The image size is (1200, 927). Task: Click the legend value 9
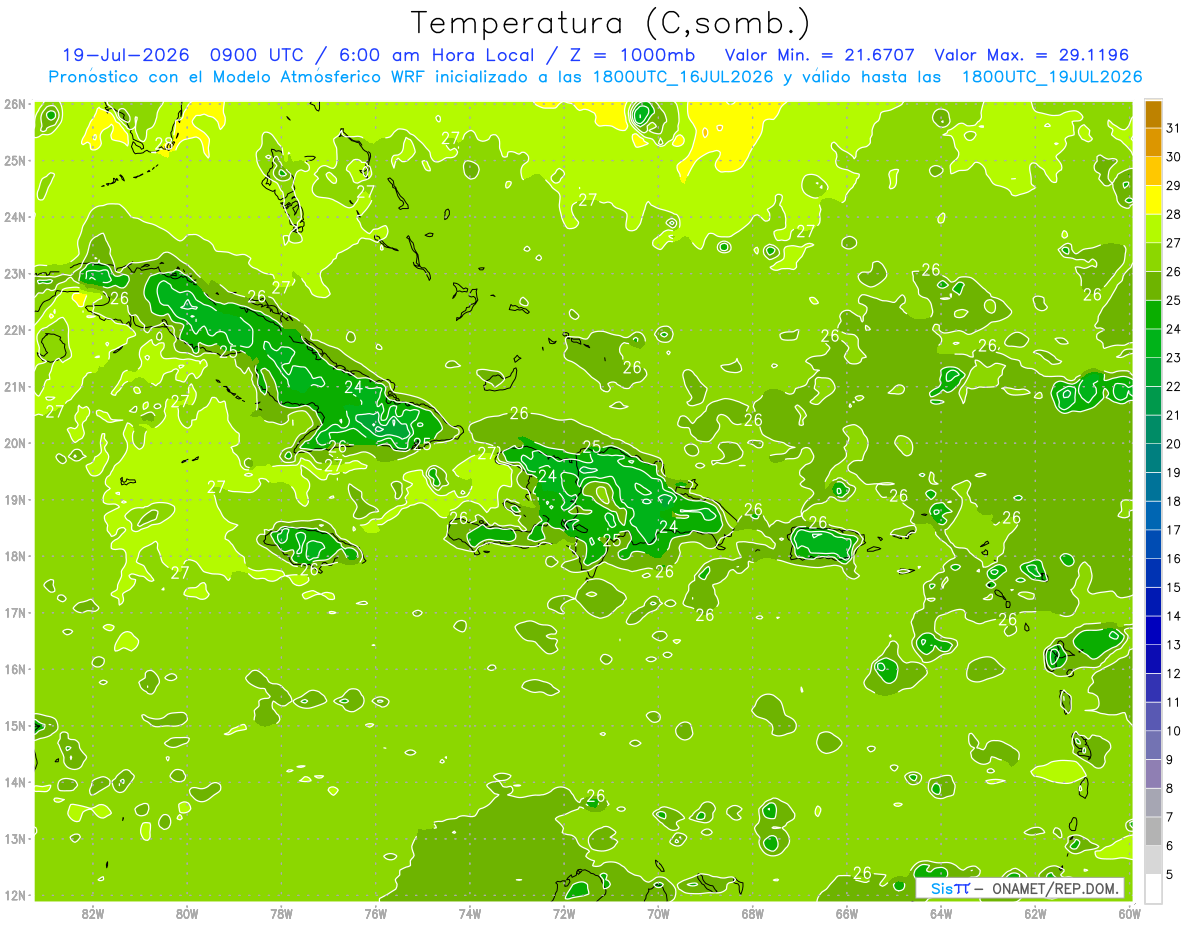[1171, 760]
